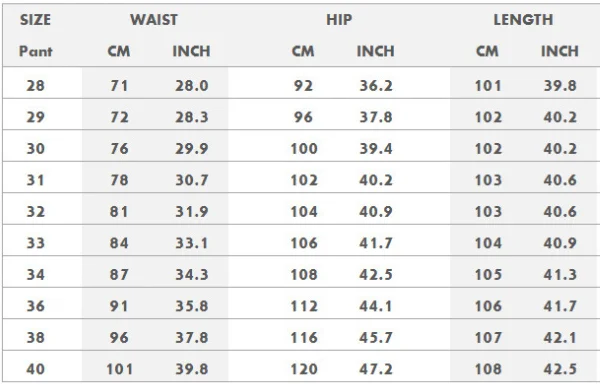The height and width of the screenshot is (385, 600).
Task: Click length inch value 39.8
Action: pyautogui.click(x=560, y=85)
